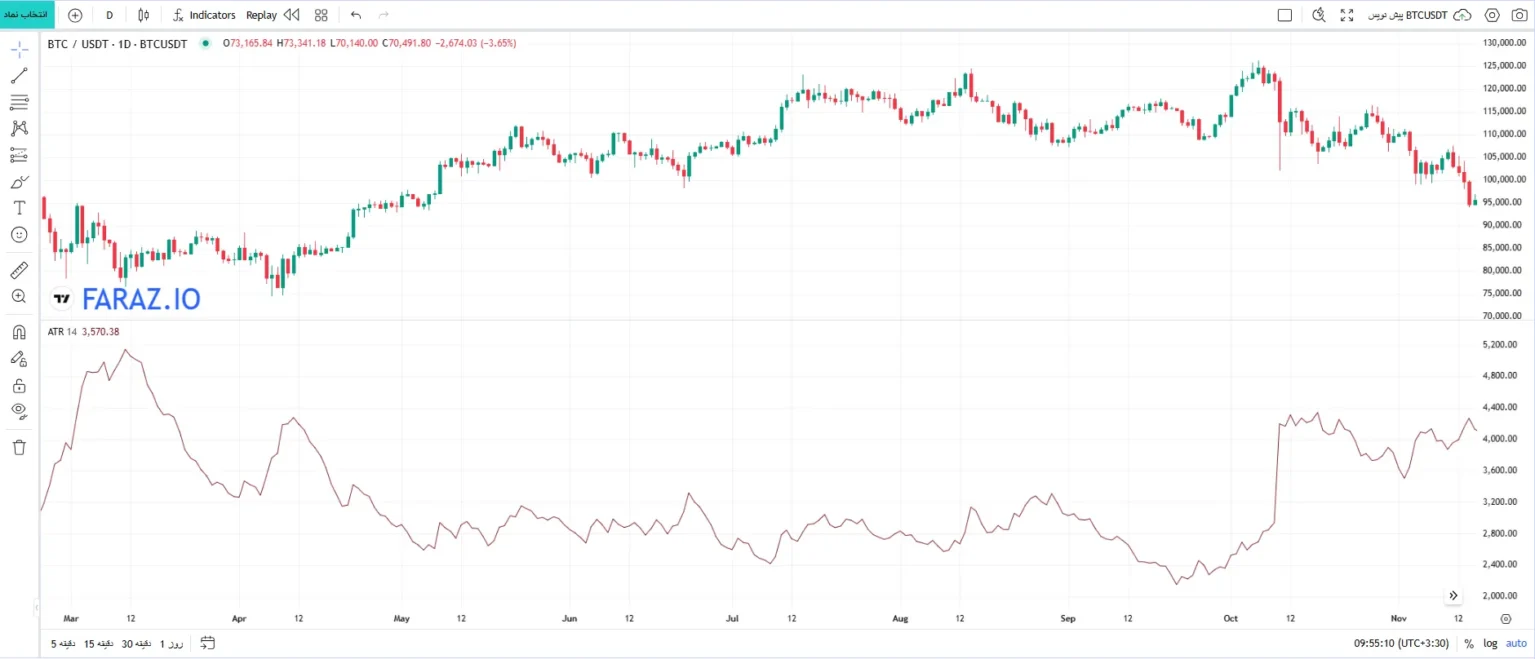Open the D timeframe interval dropdown
Viewport: 1535px width, 659px height.
(109, 15)
